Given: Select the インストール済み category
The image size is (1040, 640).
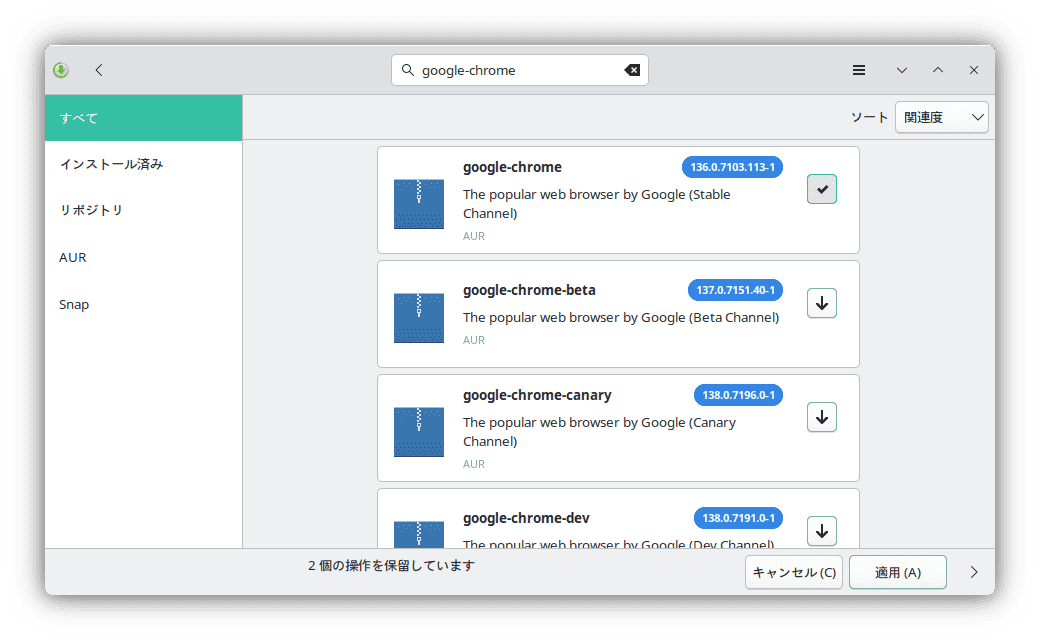Looking at the screenshot, I should 144,164.
